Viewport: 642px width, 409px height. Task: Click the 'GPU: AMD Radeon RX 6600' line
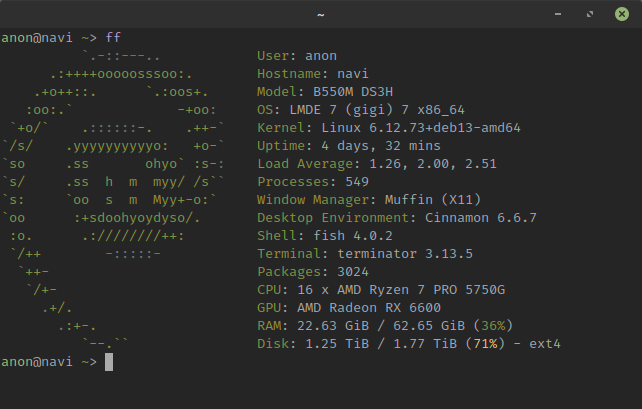349,308
